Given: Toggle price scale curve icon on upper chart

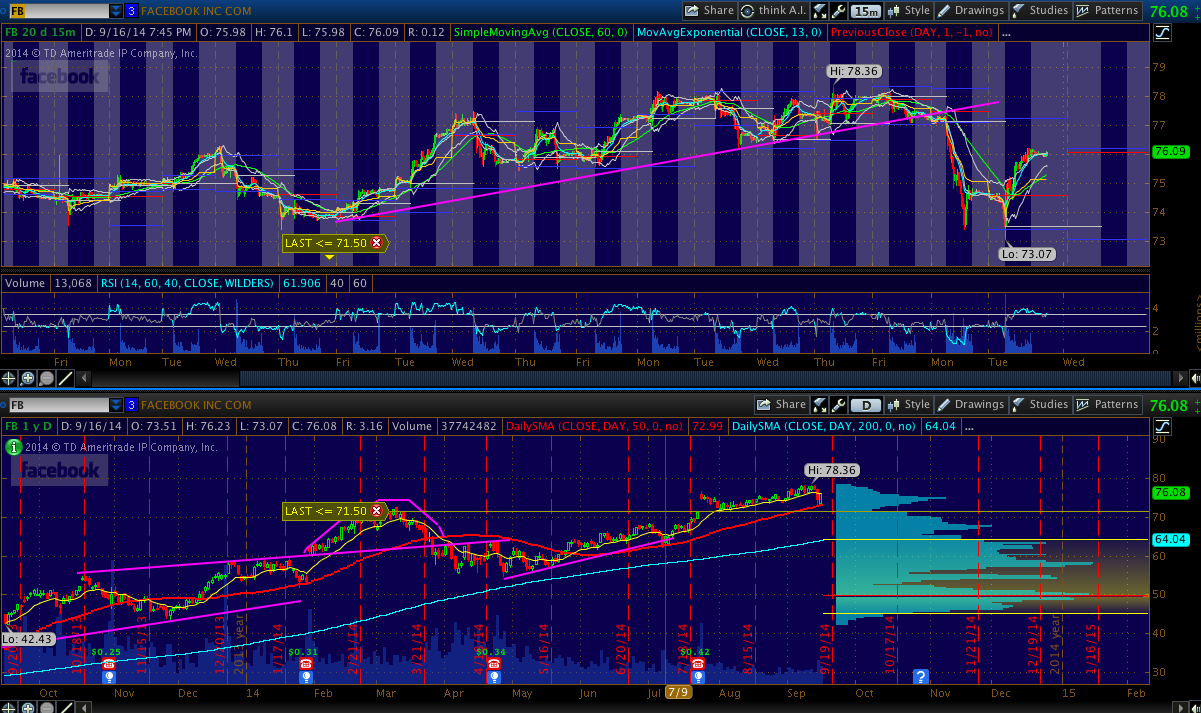Looking at the screenshot, I should pyautogui.click(x=1162, y=32).
